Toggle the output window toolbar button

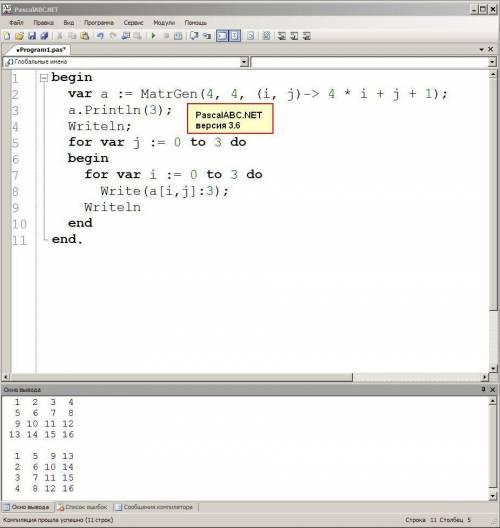(222, 36)
